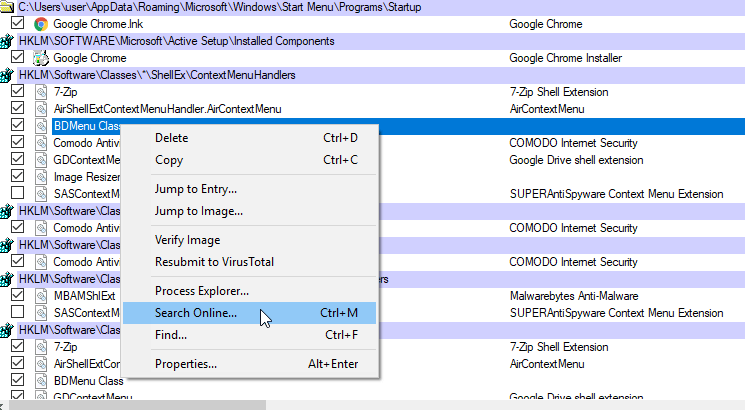Viewport: 745px width, 410px height.
Task: Enable the SASContextM checkbox below MBAMShlExt
Action: (x=18, y=312)
